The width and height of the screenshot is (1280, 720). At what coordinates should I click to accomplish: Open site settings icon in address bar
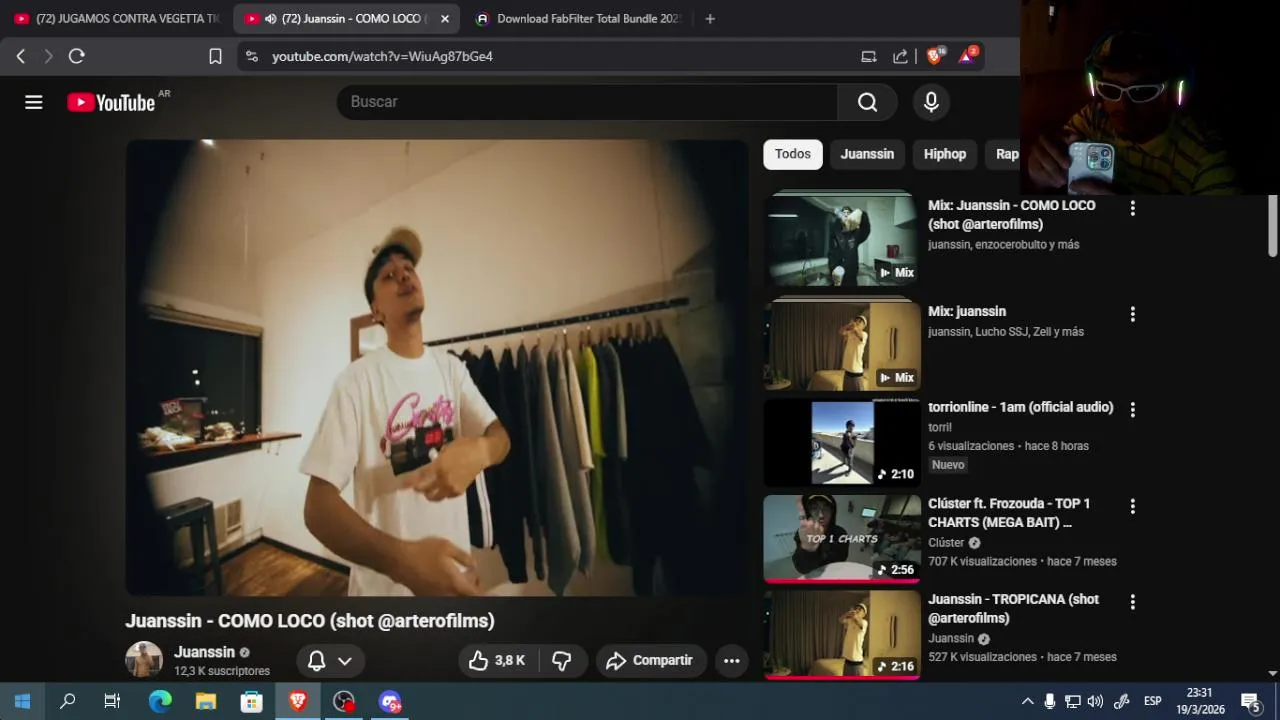[x=251, y=56]
